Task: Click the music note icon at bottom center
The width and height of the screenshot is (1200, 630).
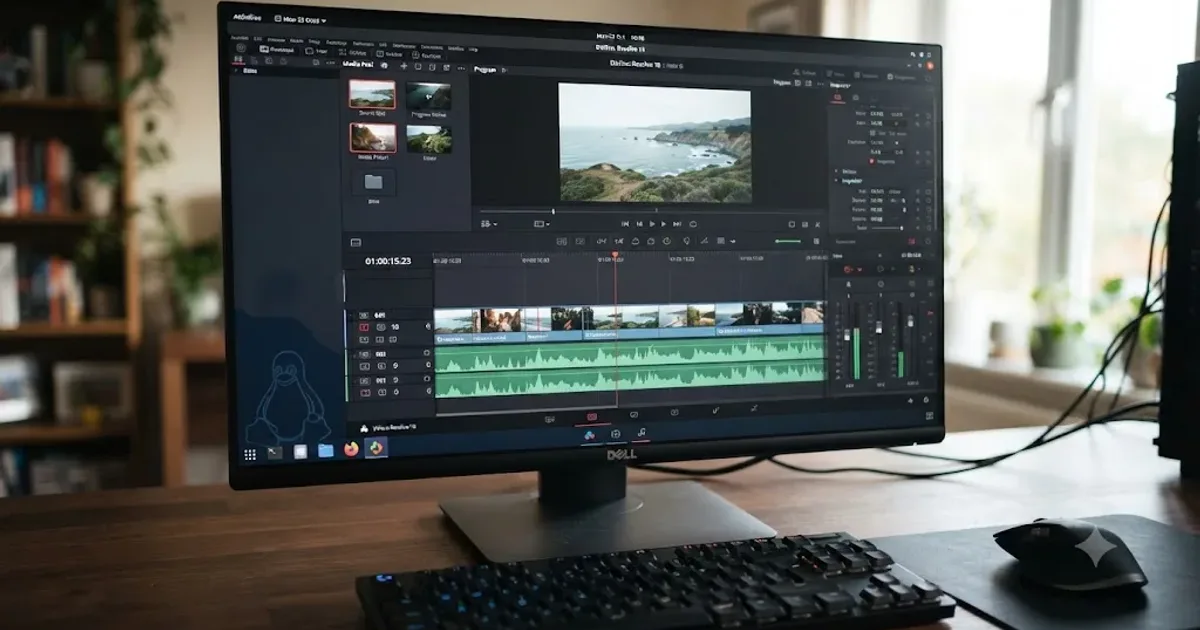Action: point(642,432)
